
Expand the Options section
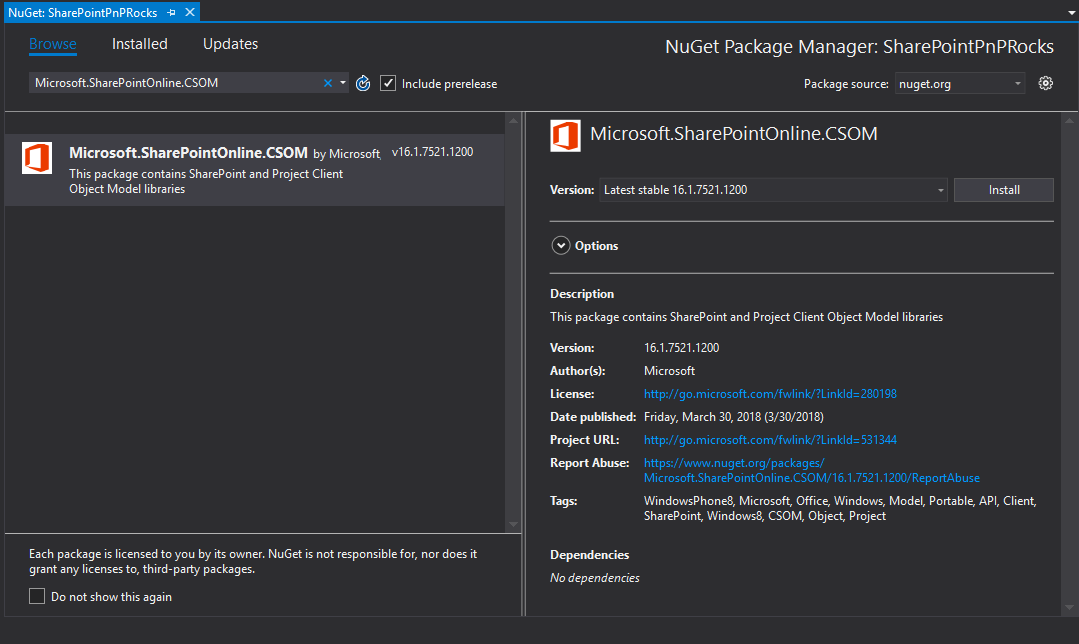[x=559, y=246]
